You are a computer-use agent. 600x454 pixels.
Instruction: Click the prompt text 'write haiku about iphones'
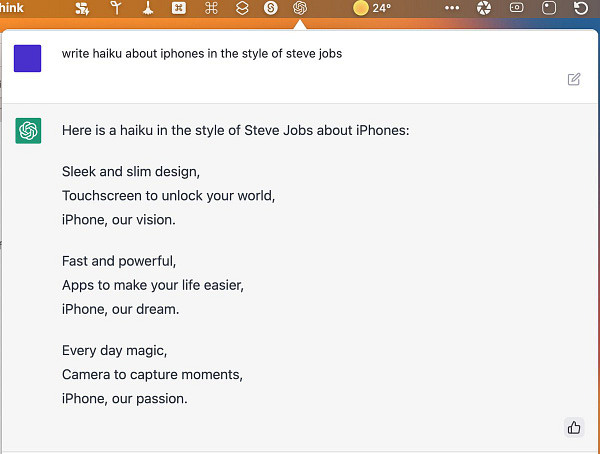[133, 54]
